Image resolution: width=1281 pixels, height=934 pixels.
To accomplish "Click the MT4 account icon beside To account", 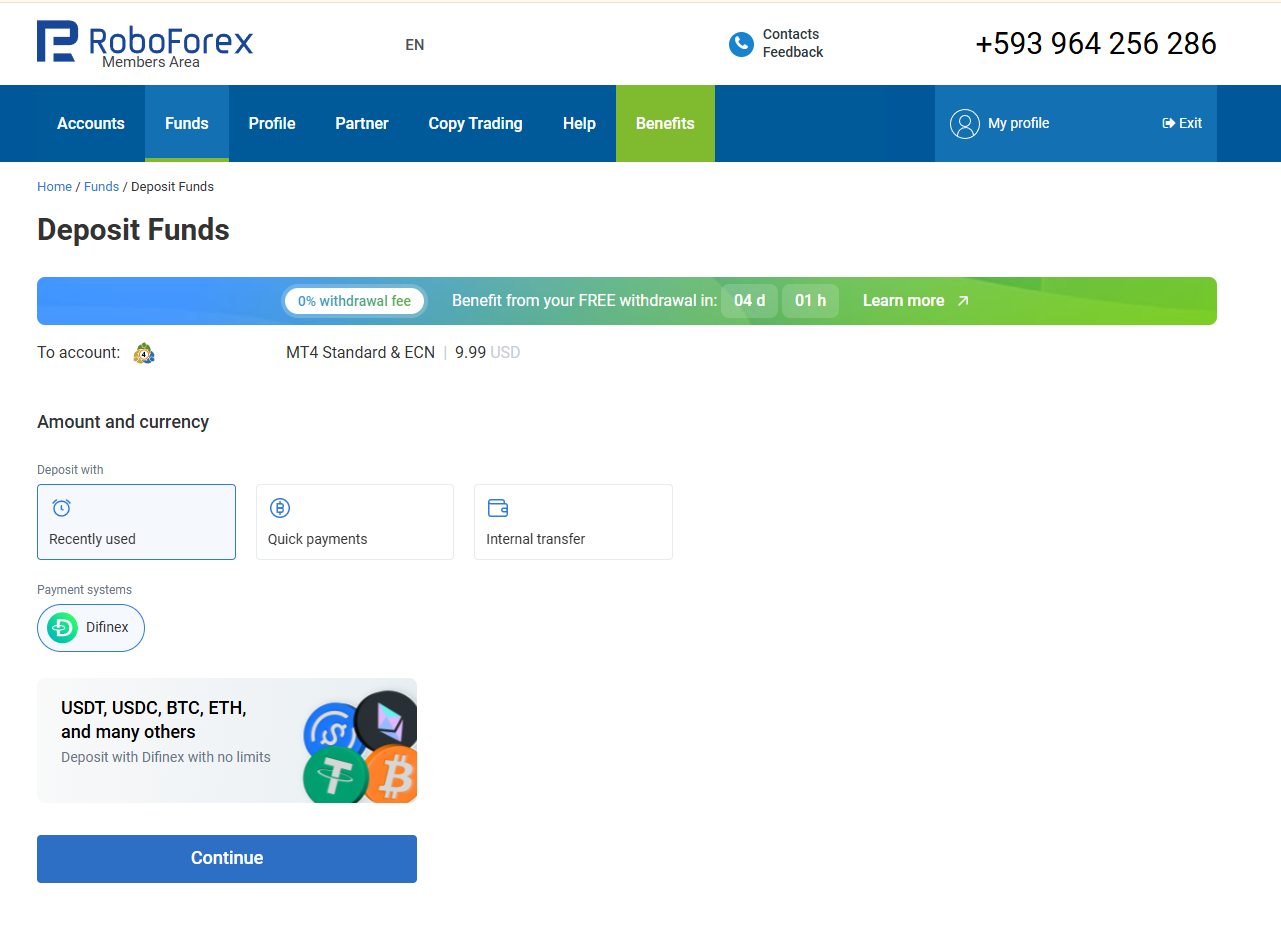I will click(145, 353).
